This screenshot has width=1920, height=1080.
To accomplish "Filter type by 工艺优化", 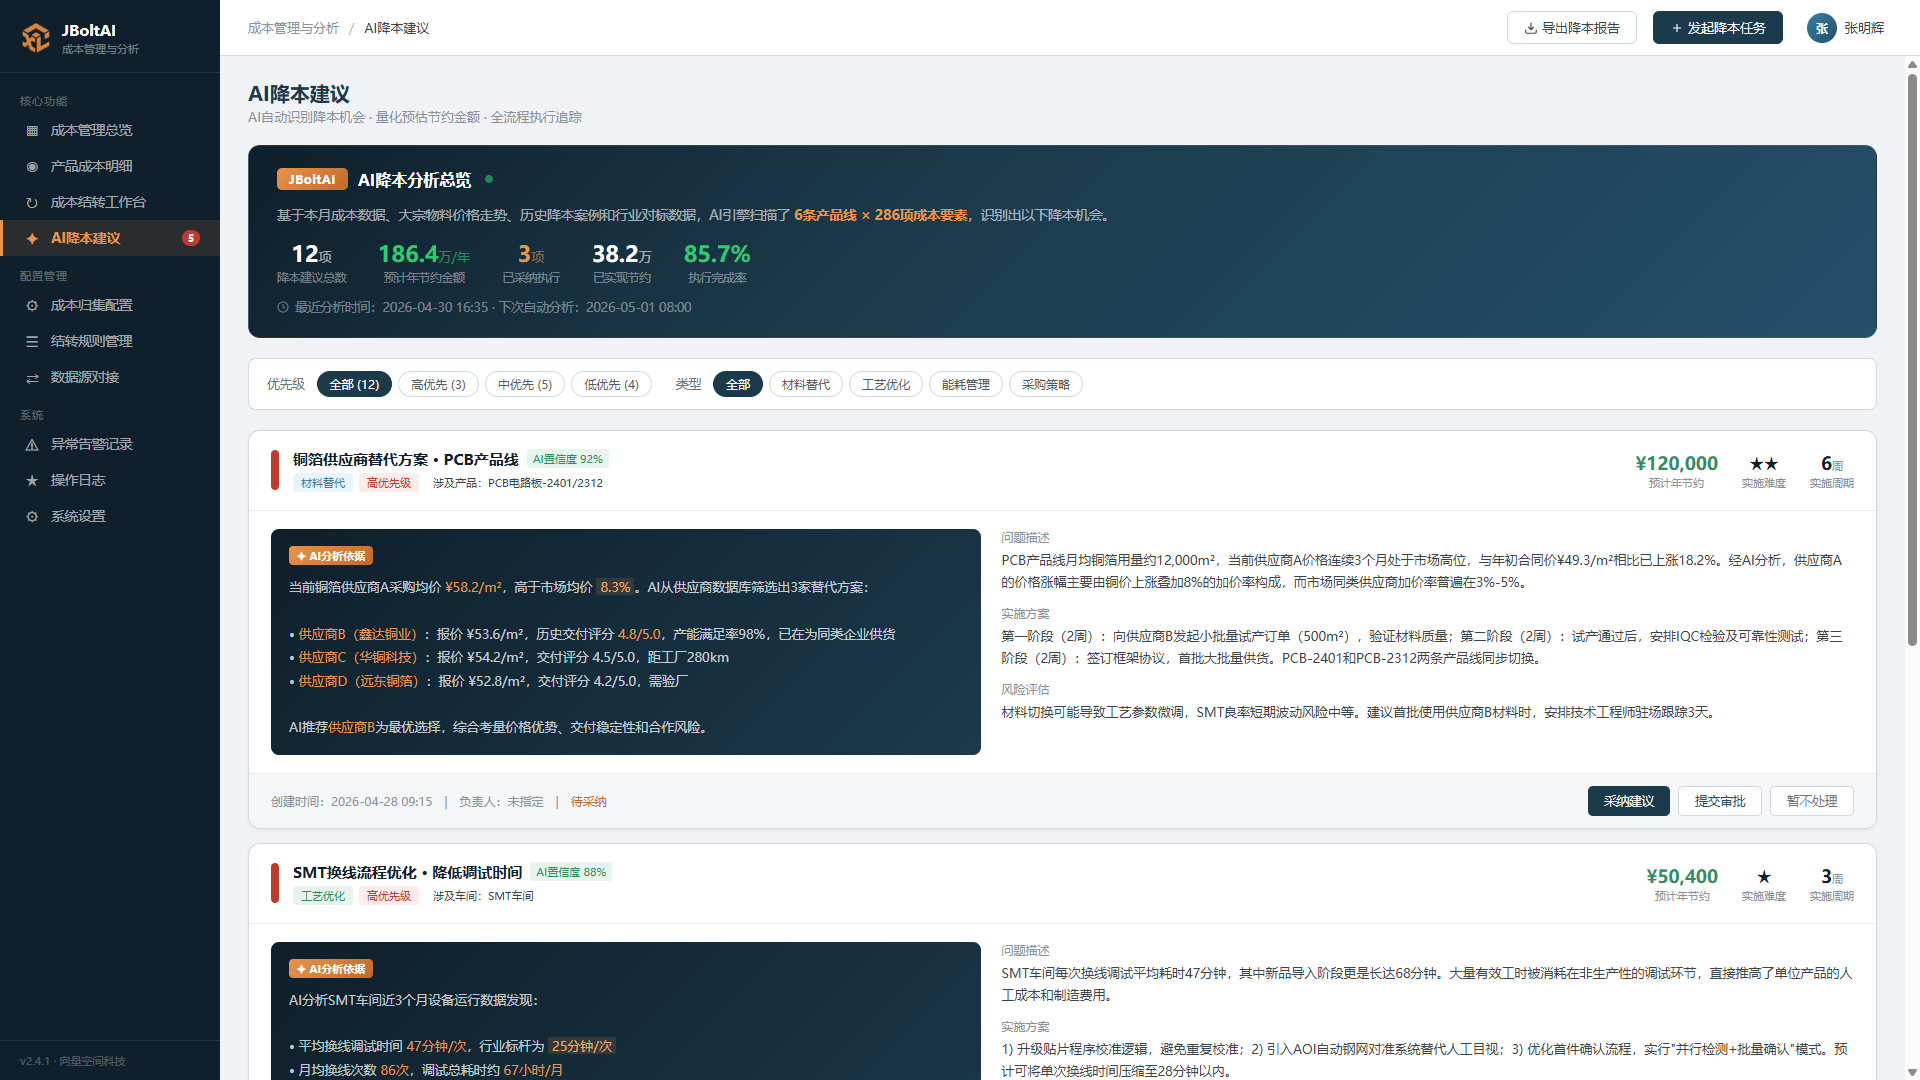I will (x=886, y=384).
